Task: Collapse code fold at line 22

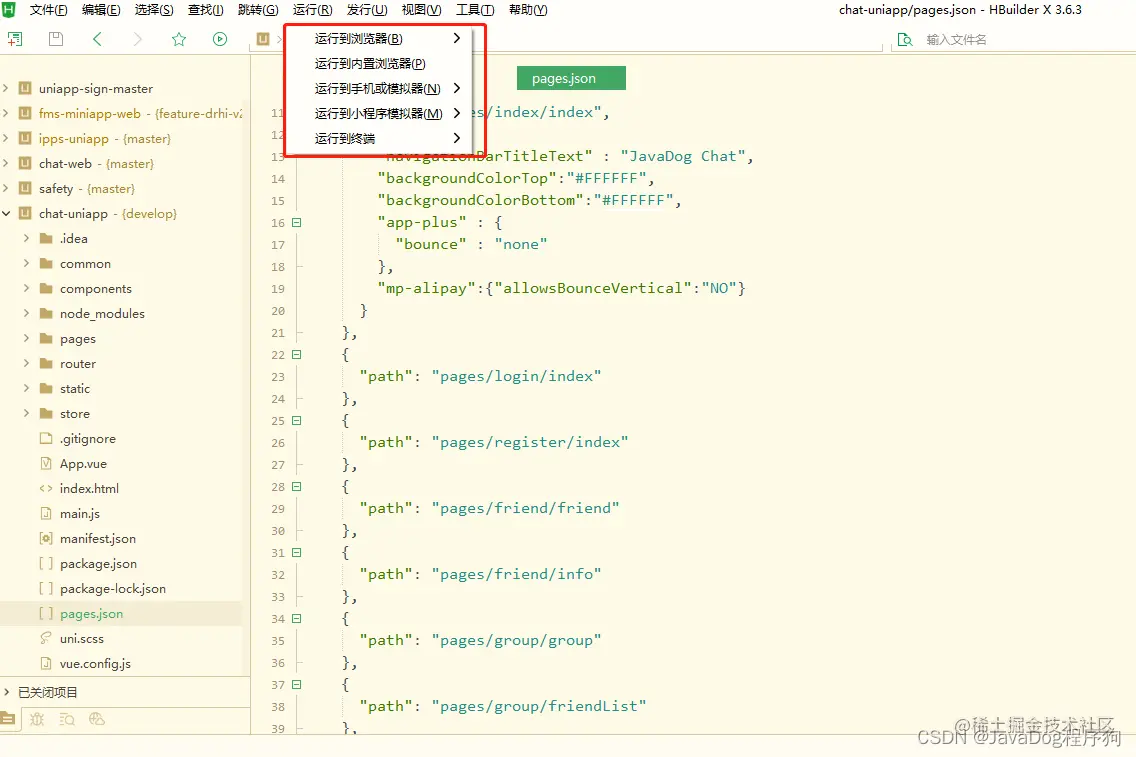Action: point(296,354)
